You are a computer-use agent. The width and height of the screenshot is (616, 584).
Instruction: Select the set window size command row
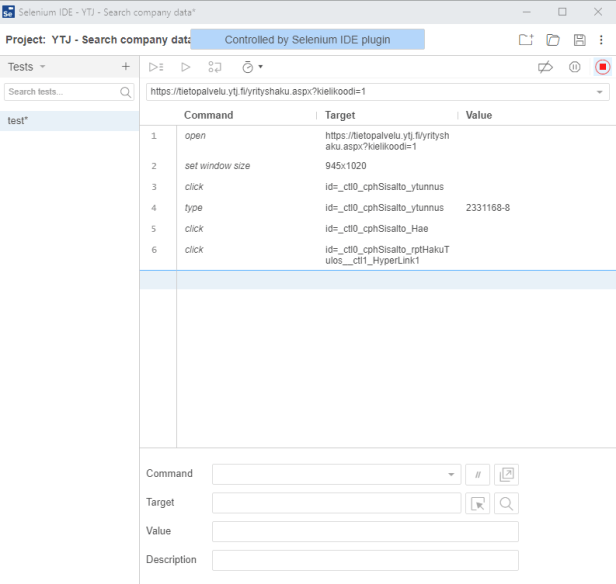pos(378,166)
